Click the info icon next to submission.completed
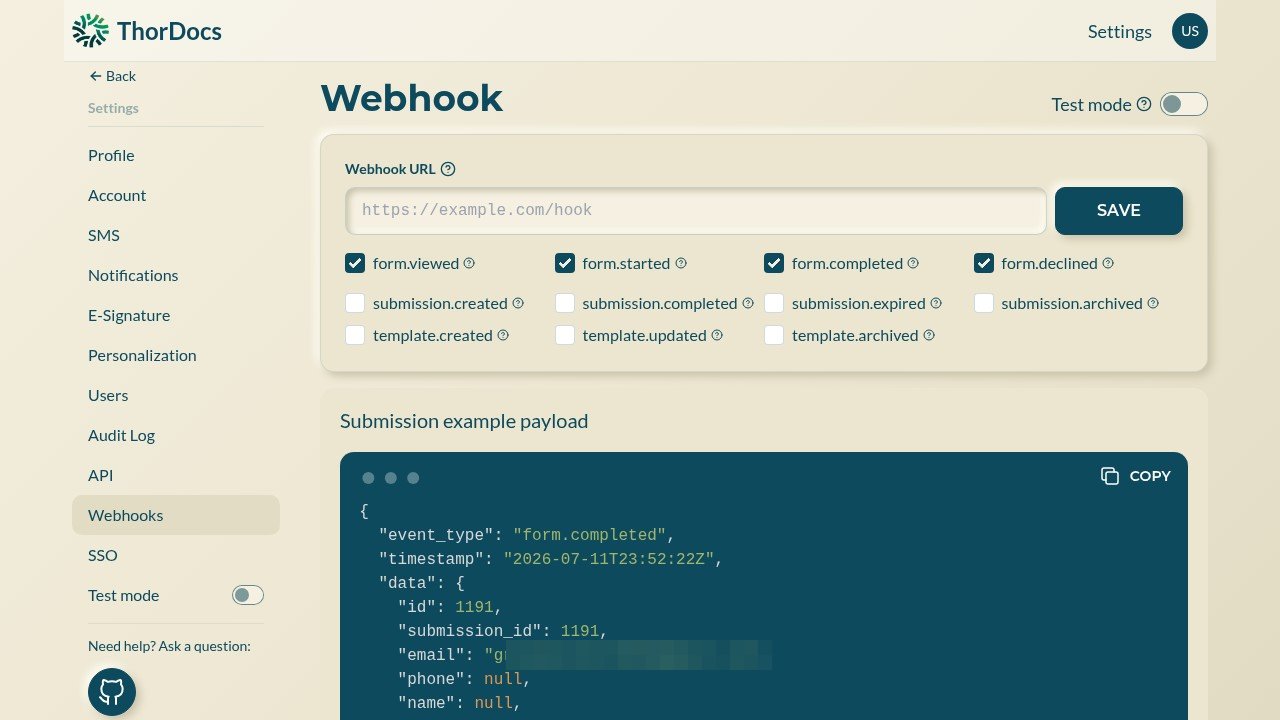The width and height of the screenshot is (1280, 720). pos(748,303)
